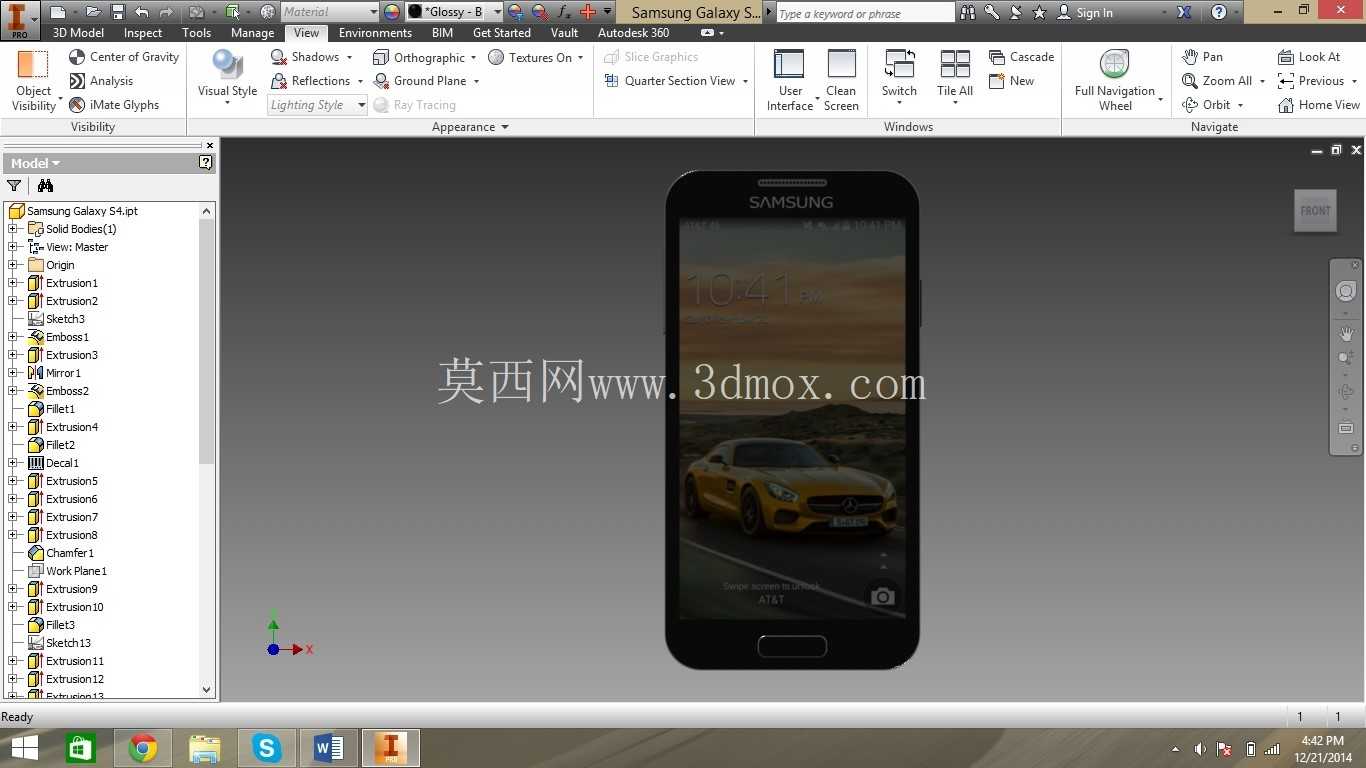Screen dimensions: 1366x768
Task: Open the Vault tab
Action: 565,33
